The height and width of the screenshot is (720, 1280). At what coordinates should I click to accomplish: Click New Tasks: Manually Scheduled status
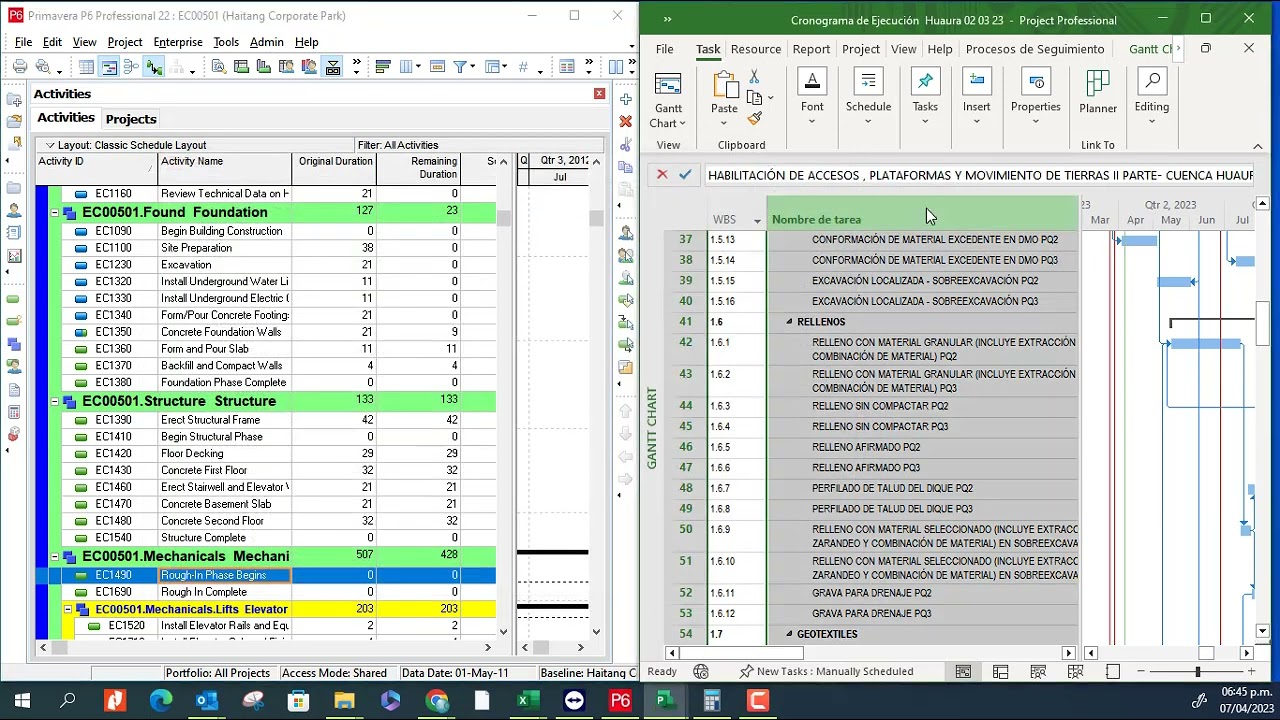coord(826,671)
